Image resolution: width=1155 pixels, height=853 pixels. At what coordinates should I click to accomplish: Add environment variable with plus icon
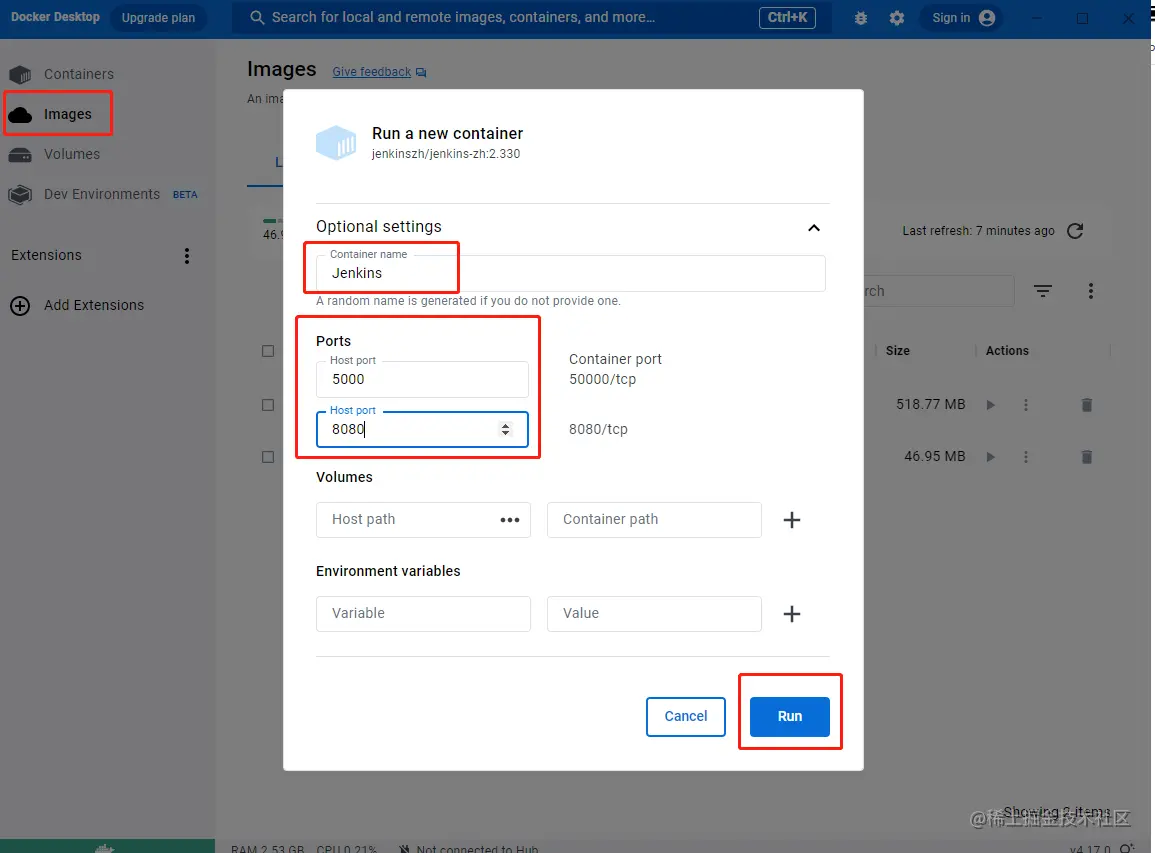tap(792, 614)
